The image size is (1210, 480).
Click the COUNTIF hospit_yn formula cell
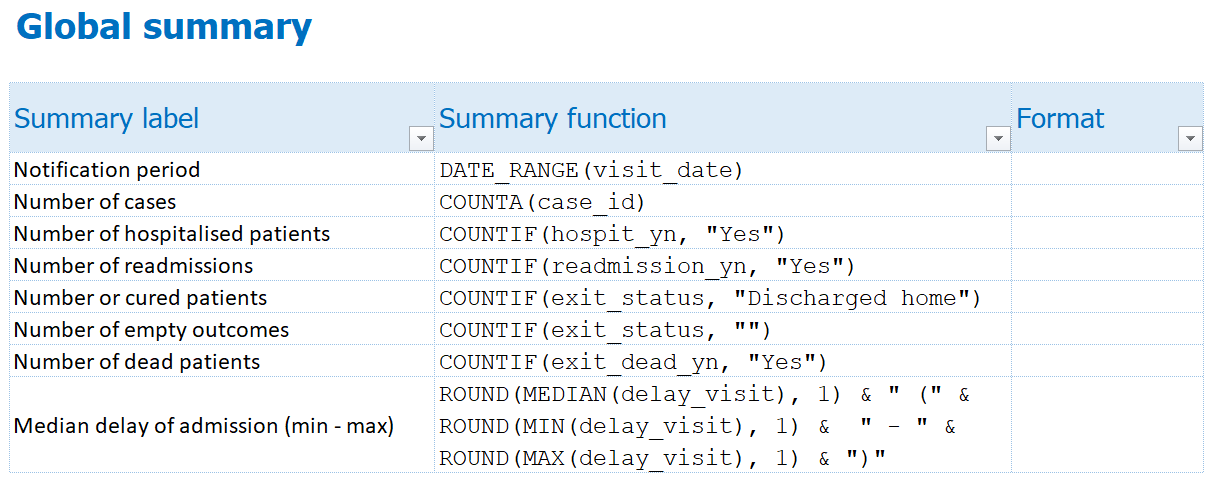(723, 234)
